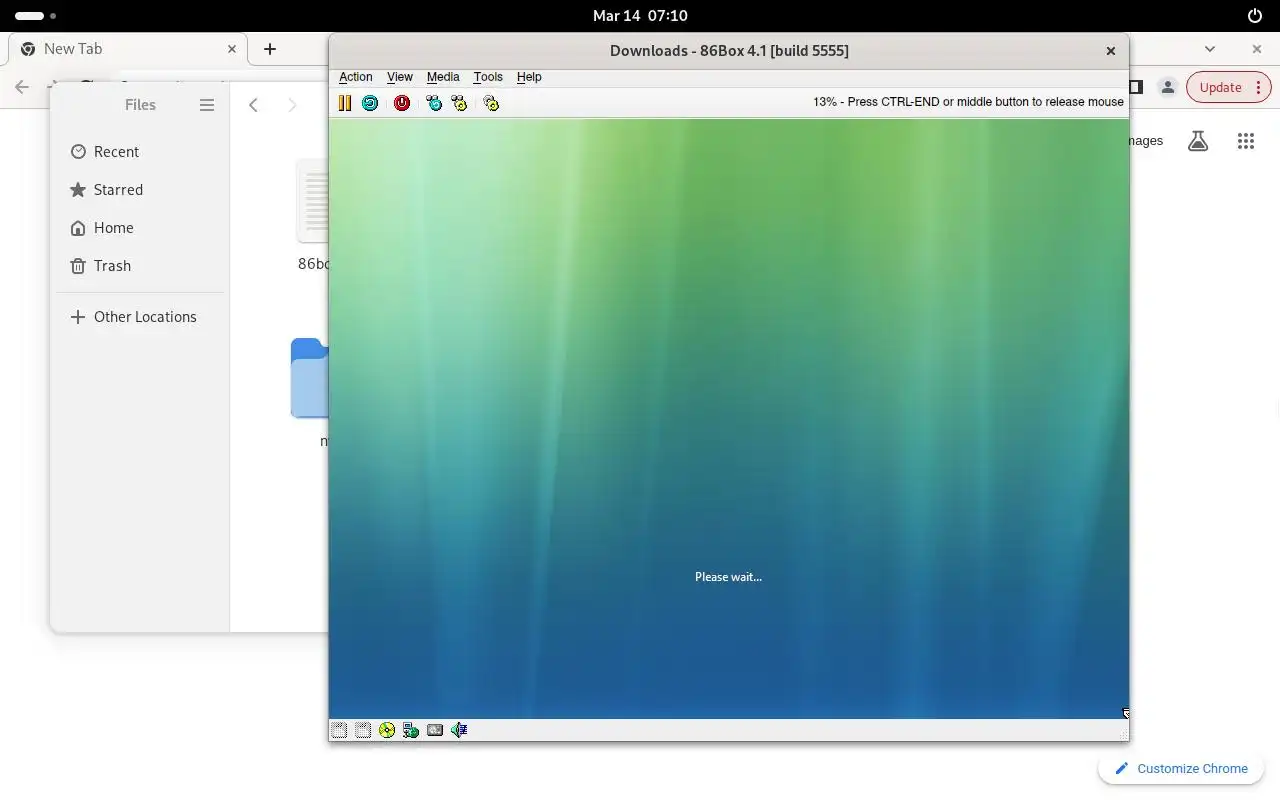Send Ctrl+Alt+Del using the teal keys icon
1280x800 pixels.
[434, 103]
